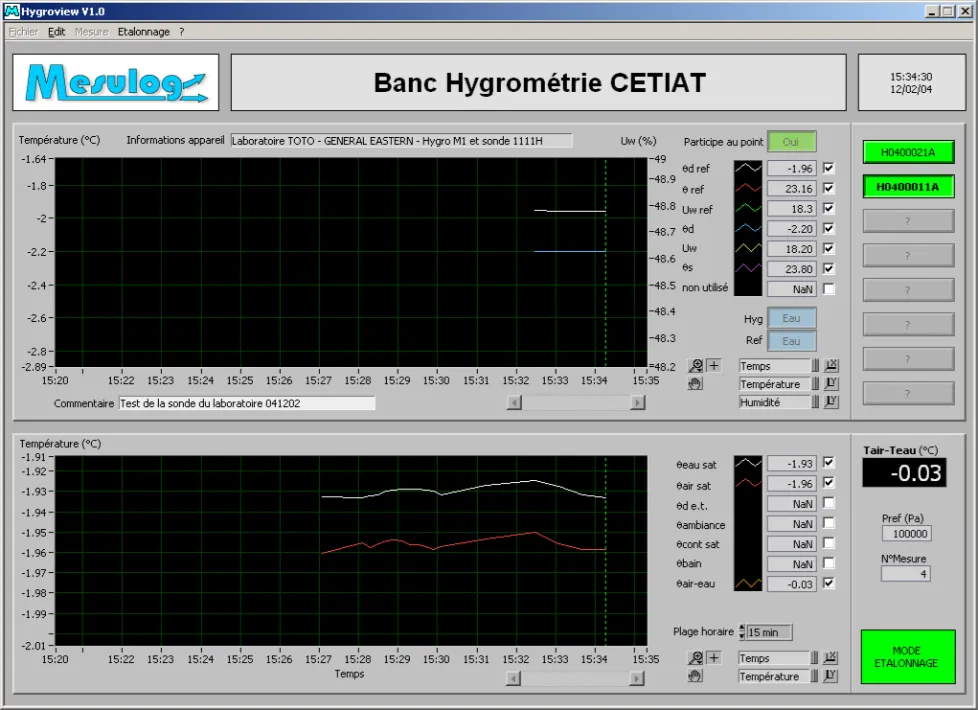Viewport: 978px width, 710px height.
Task: Uncheck the θd ref plot checkbox
Action: 829,168
